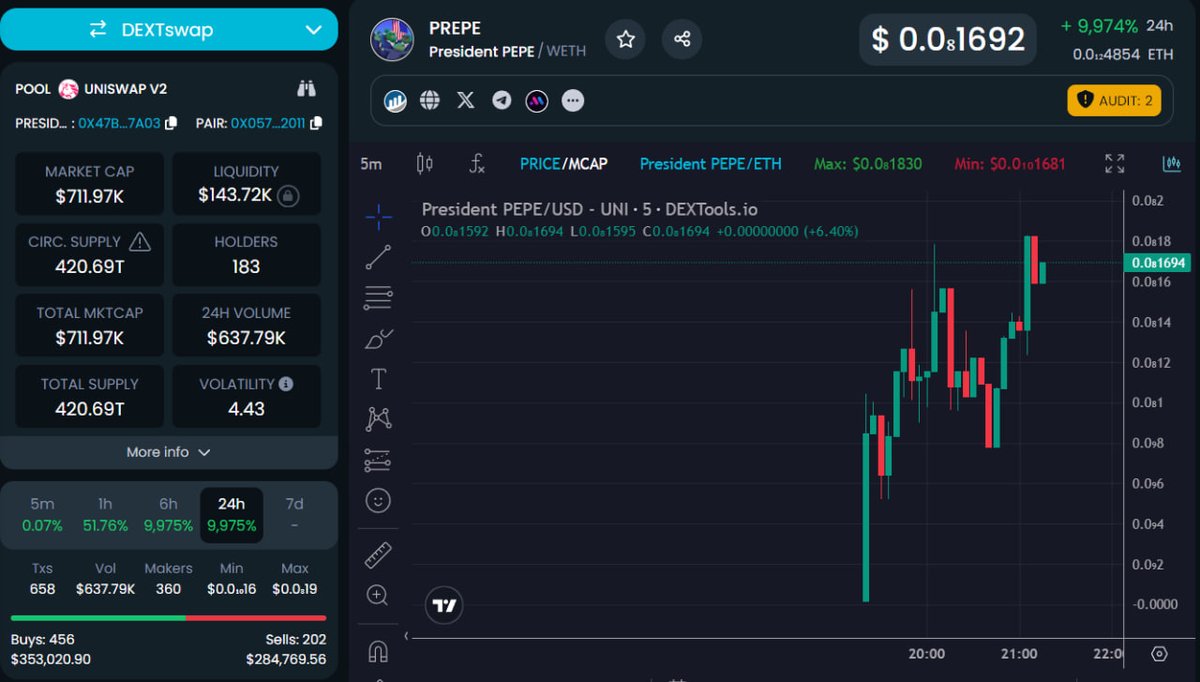Open the Telegram social link
Image resolution: width=1200 pixels, height=682 pixels.
tap(502, 100)
